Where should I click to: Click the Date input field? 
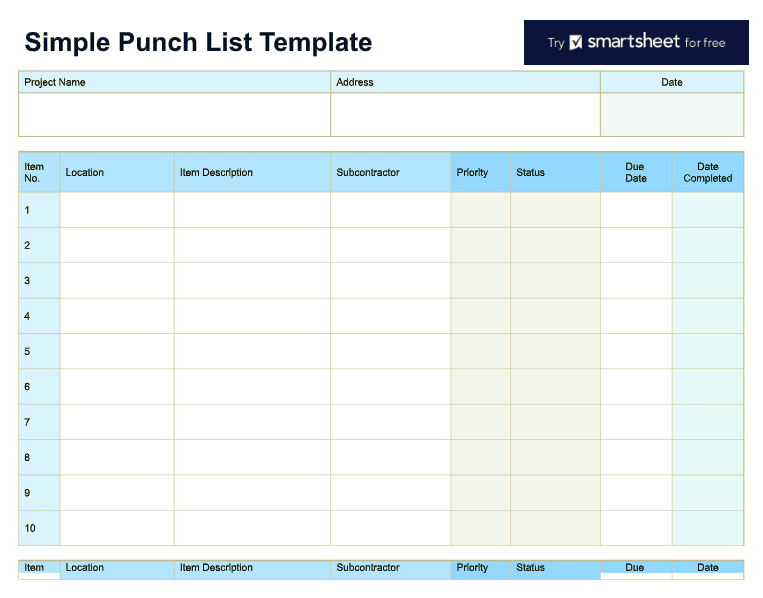pyautogui.click(x=672, y=114)
